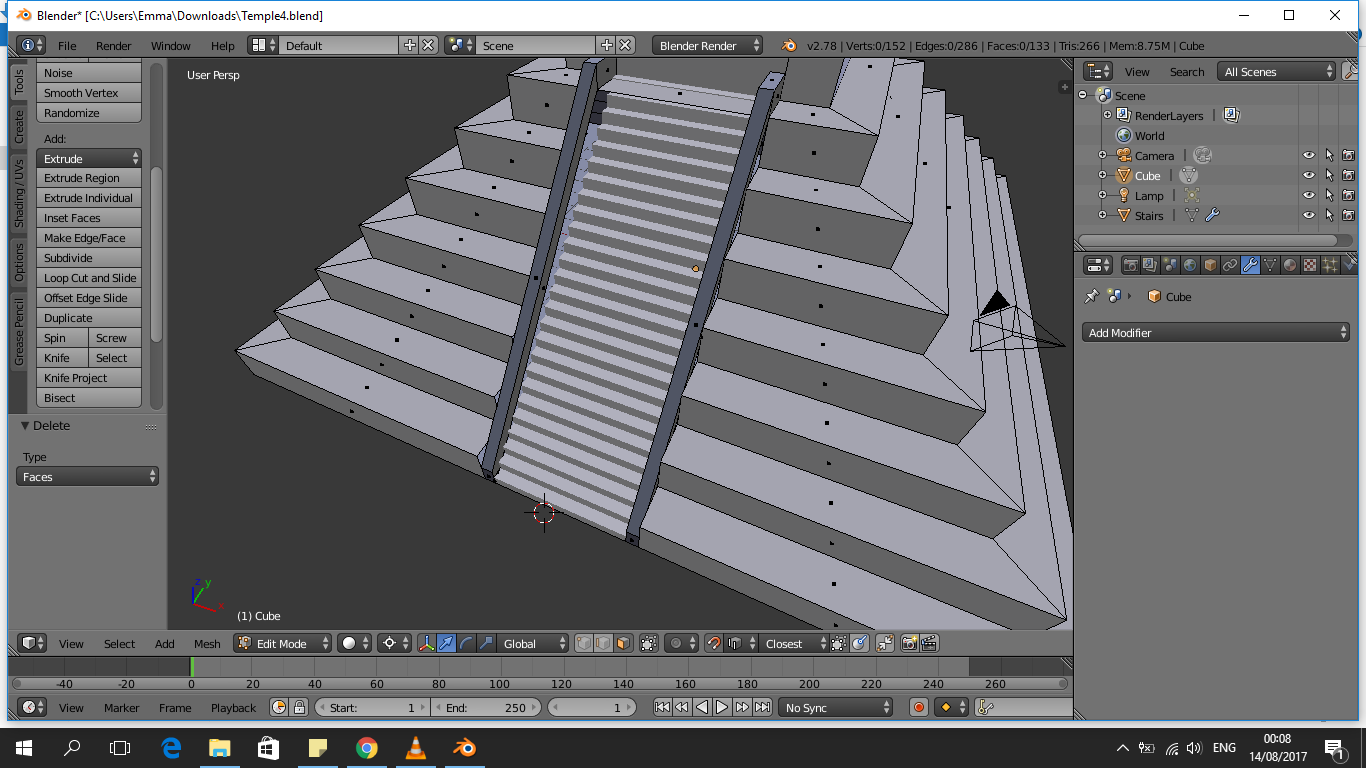This screenshot has height=768, width=1366.
Task: Click the End frame field
Action: pyautogui.click(x=486, y=707)
